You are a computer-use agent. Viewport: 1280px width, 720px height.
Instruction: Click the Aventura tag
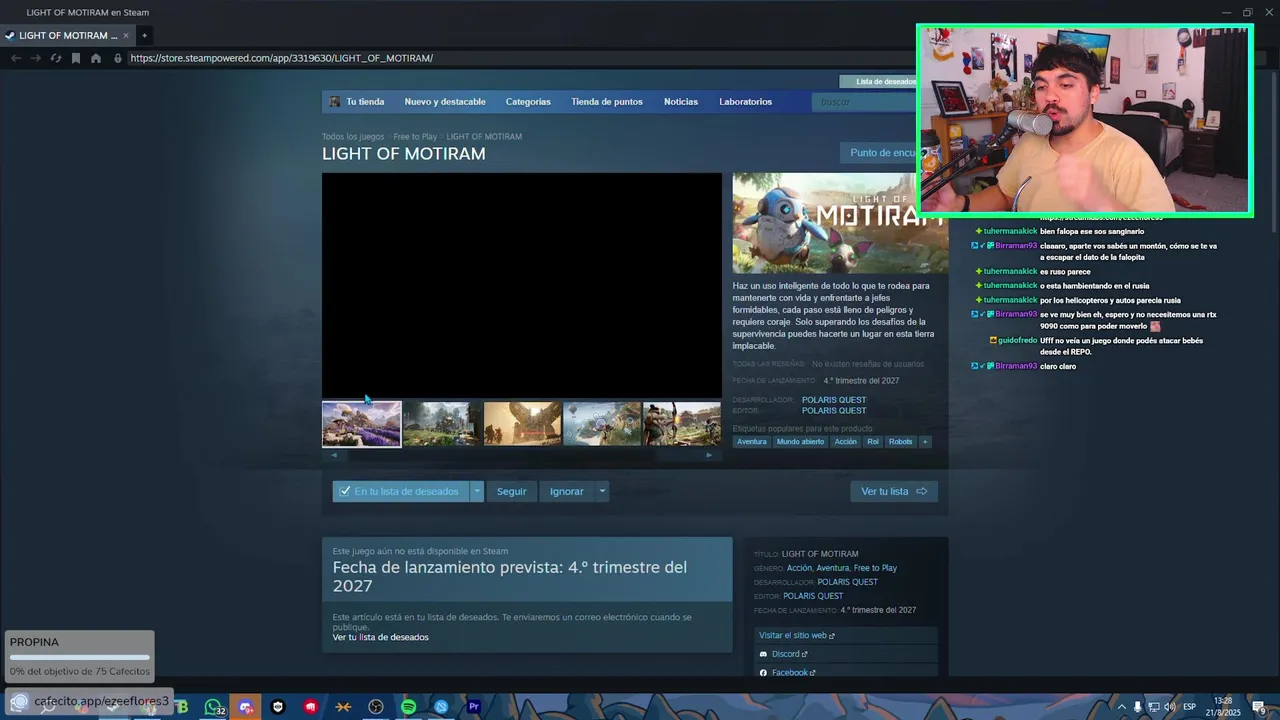point(752,442)
